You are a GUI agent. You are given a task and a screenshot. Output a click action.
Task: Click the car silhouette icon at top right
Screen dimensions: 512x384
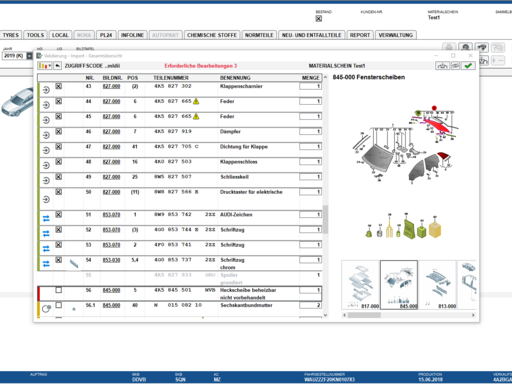(x=482, y=47)
